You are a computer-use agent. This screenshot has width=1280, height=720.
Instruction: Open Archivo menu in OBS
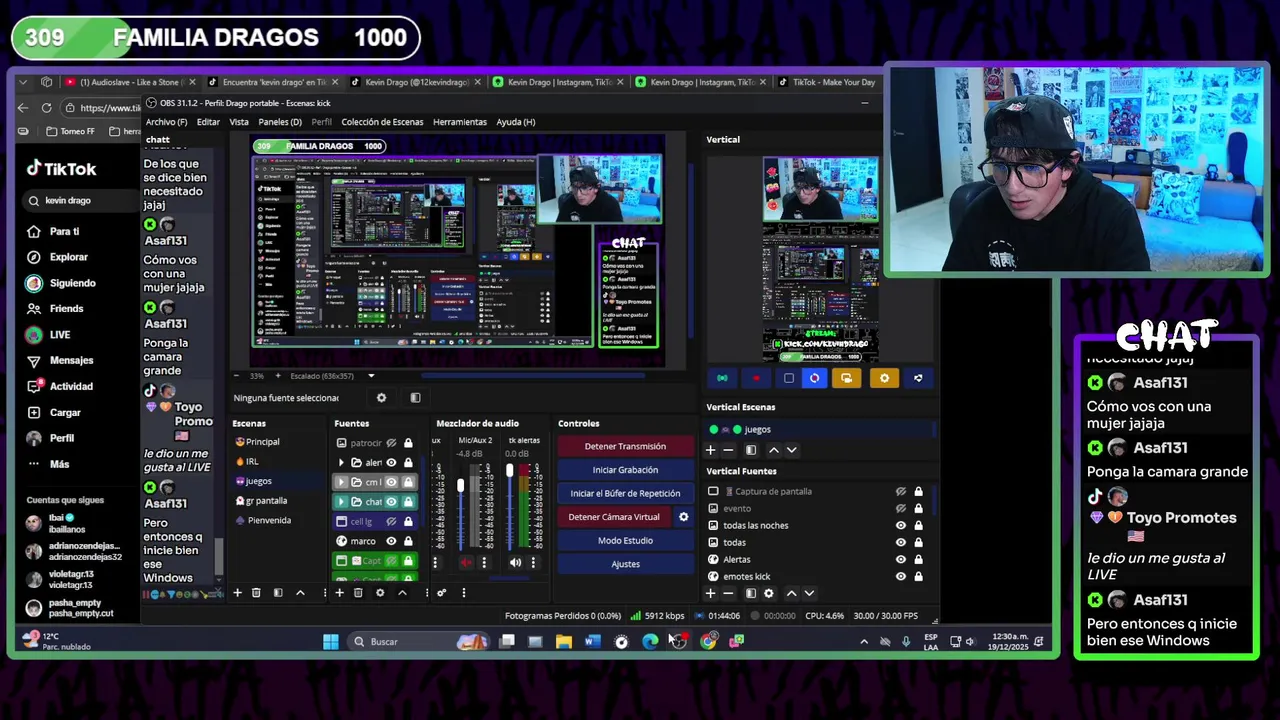(166, 122)
